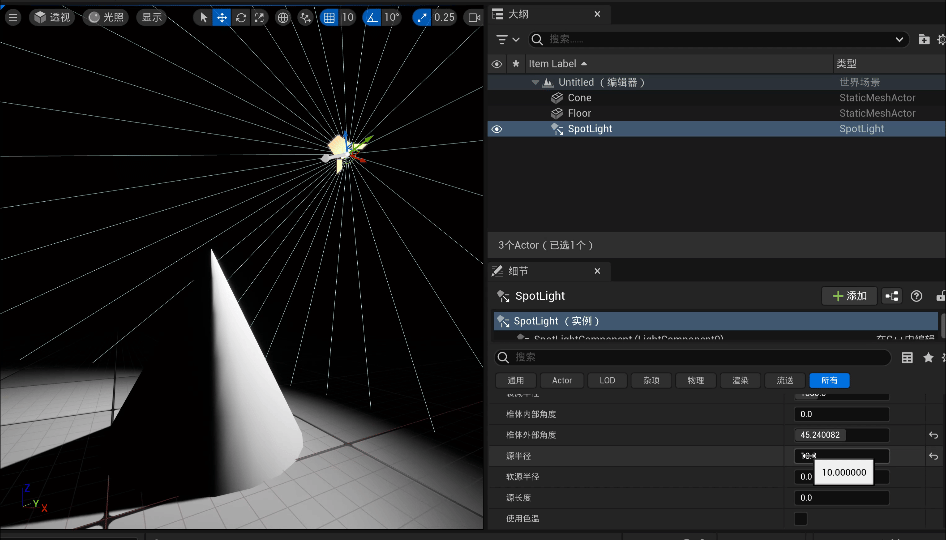Toggle scale snapping in viewport toolbar
The height and width of the screenshot is (540, 946).
click(x=422, y=17)
